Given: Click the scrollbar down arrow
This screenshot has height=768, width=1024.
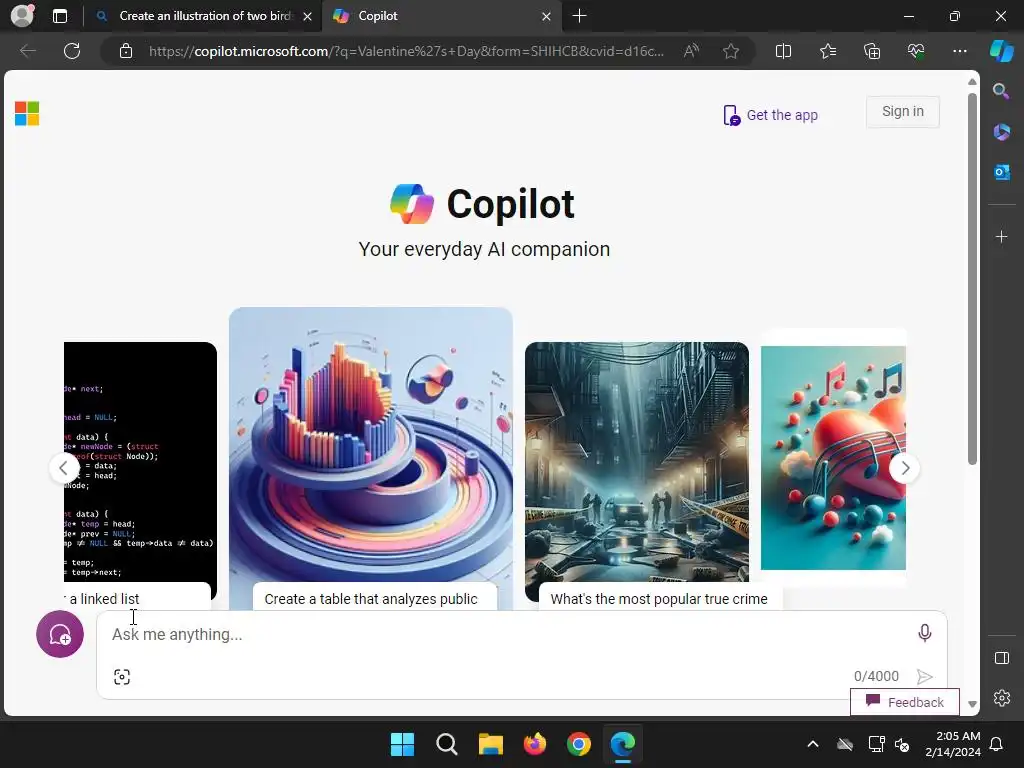Looking at the screenshot, I should click(x=972, y=704).
